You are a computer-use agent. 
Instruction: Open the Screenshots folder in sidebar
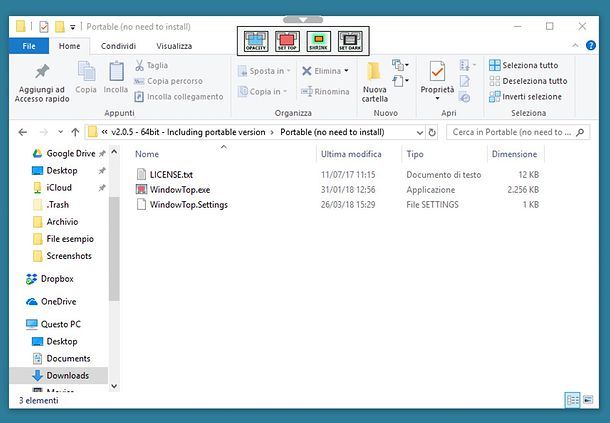pos(69,256)
